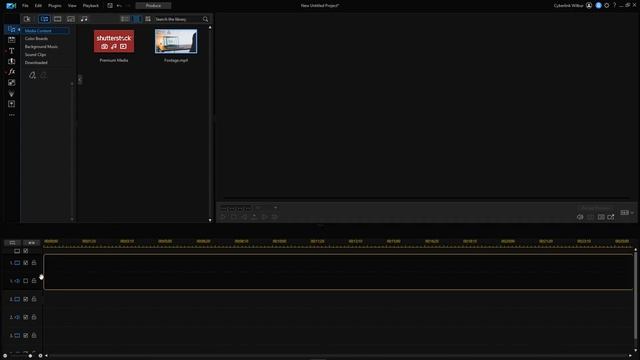
Task: Collapse the explorer panel arrow
Action: click(80, 79)
